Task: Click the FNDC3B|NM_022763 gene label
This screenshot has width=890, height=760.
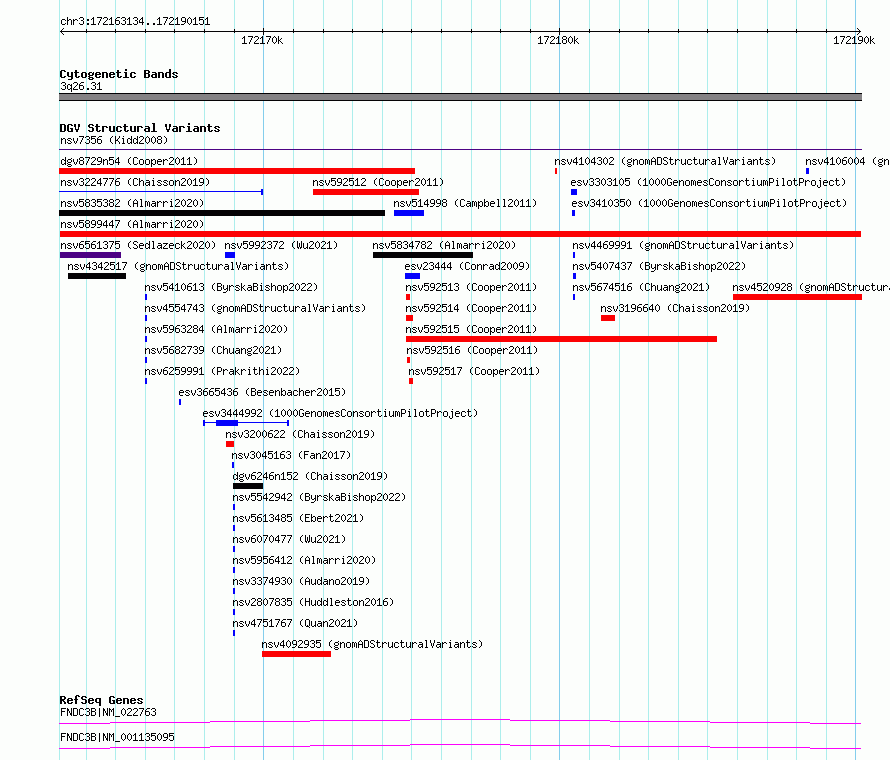Action: [108, 712]
